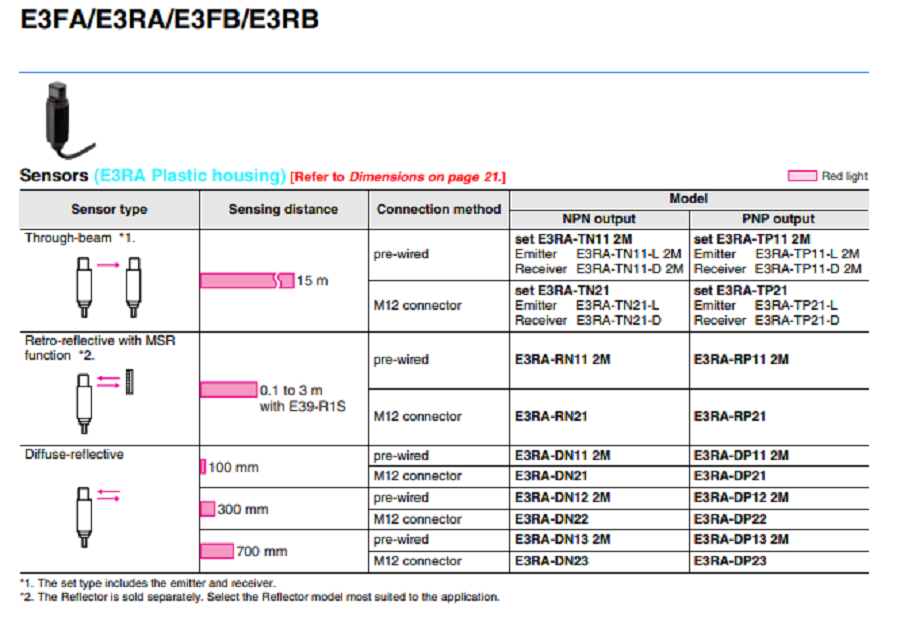Viewport: 900px width, 625px height.
Task: Click model 'E3RA-DP22'
Action: pos(730,519)
